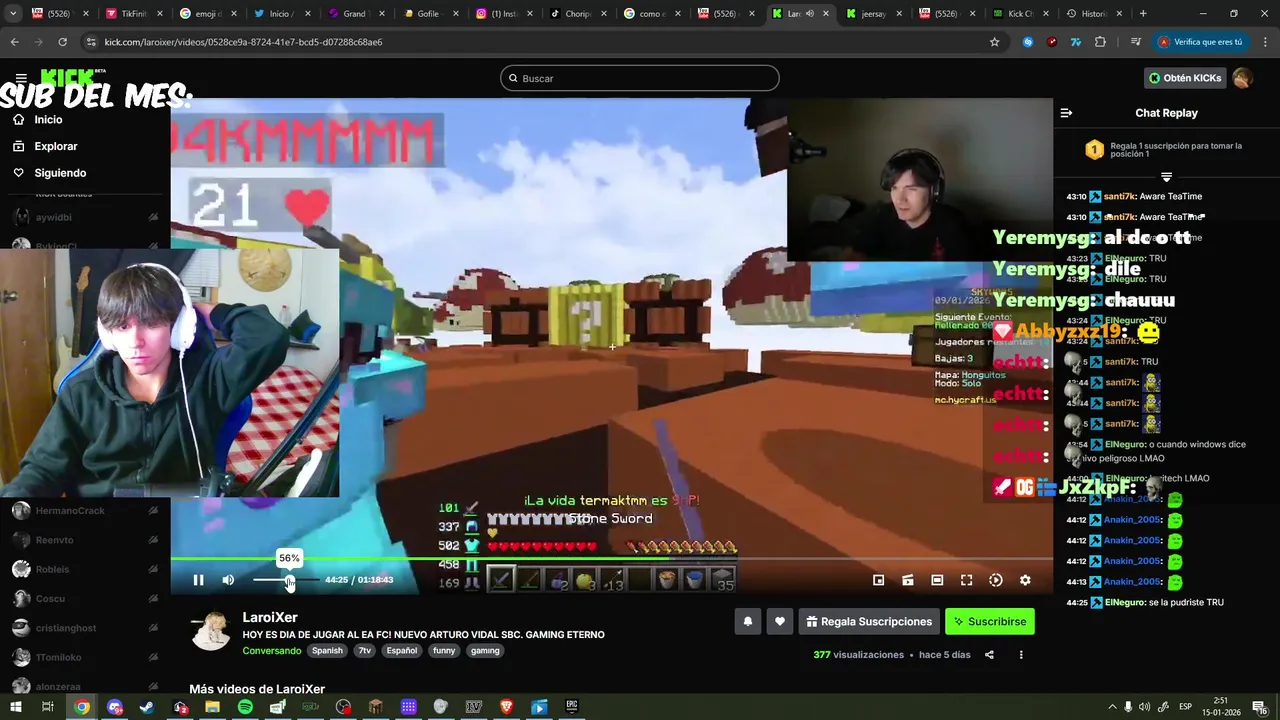Go to Inicio in sidebar
The height and width of the screenshot is (720, 1280).
[48, 119]
